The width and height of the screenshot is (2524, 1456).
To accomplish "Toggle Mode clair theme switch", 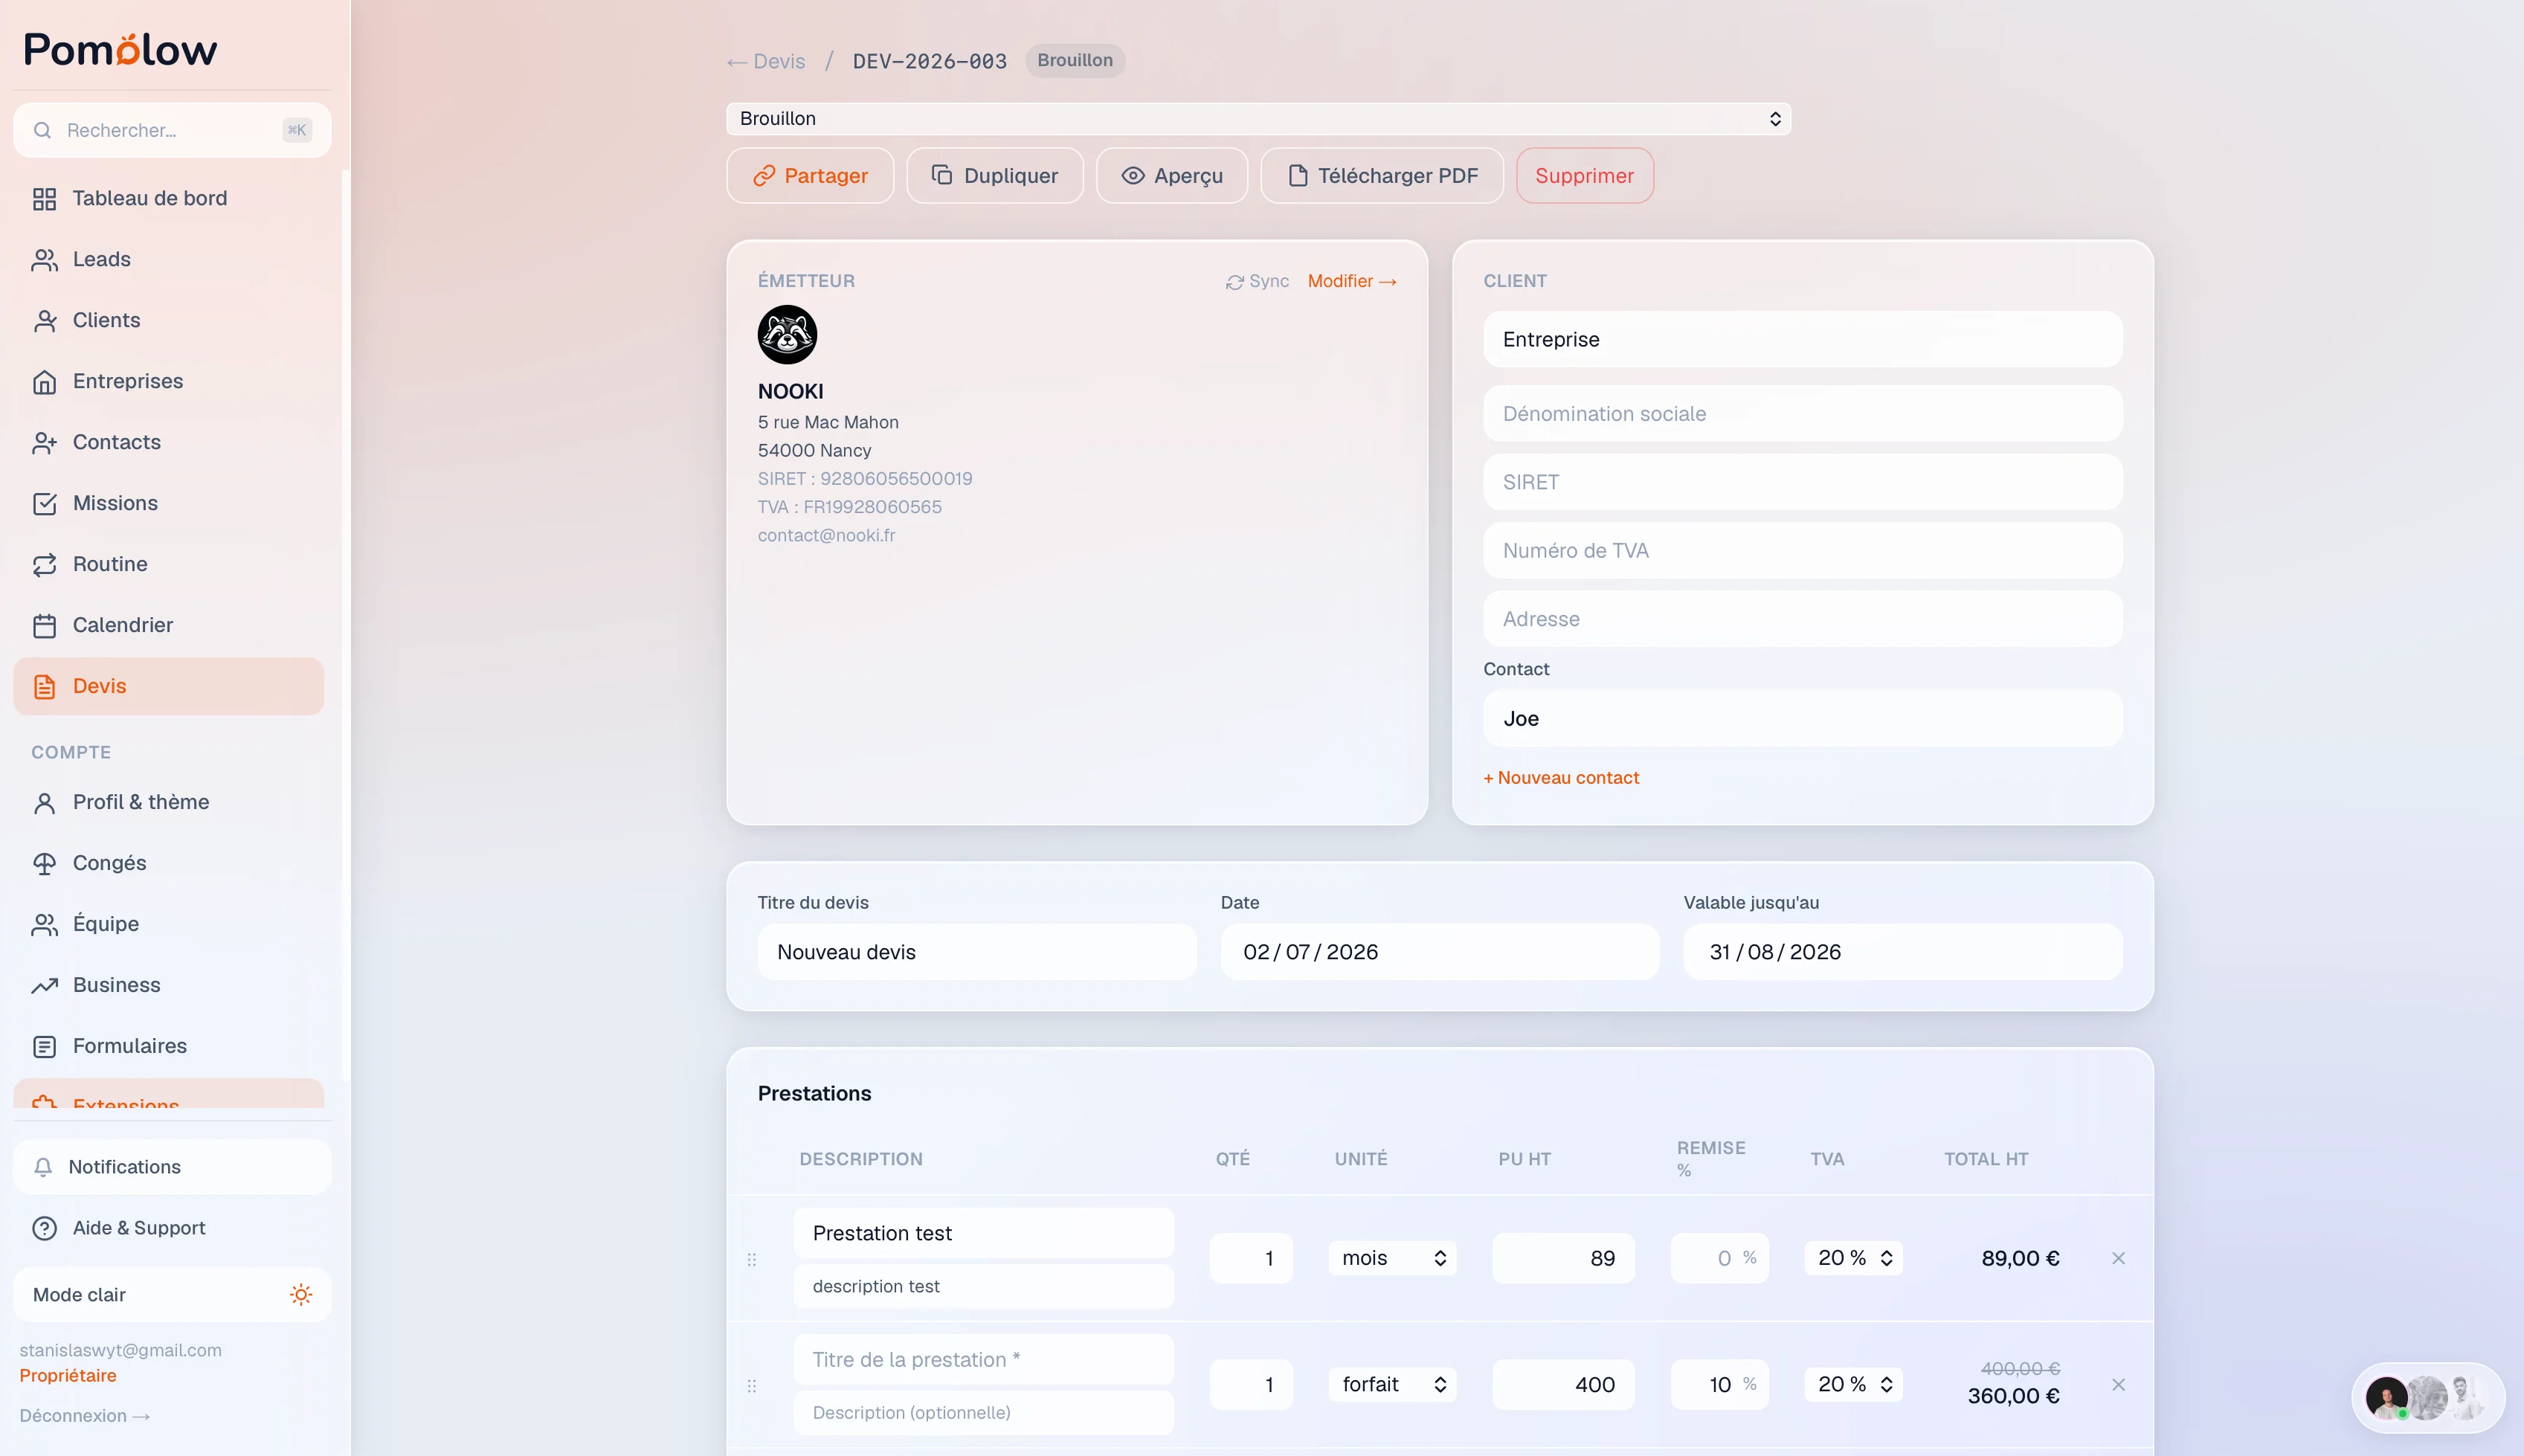I will tap(300, 1295).
